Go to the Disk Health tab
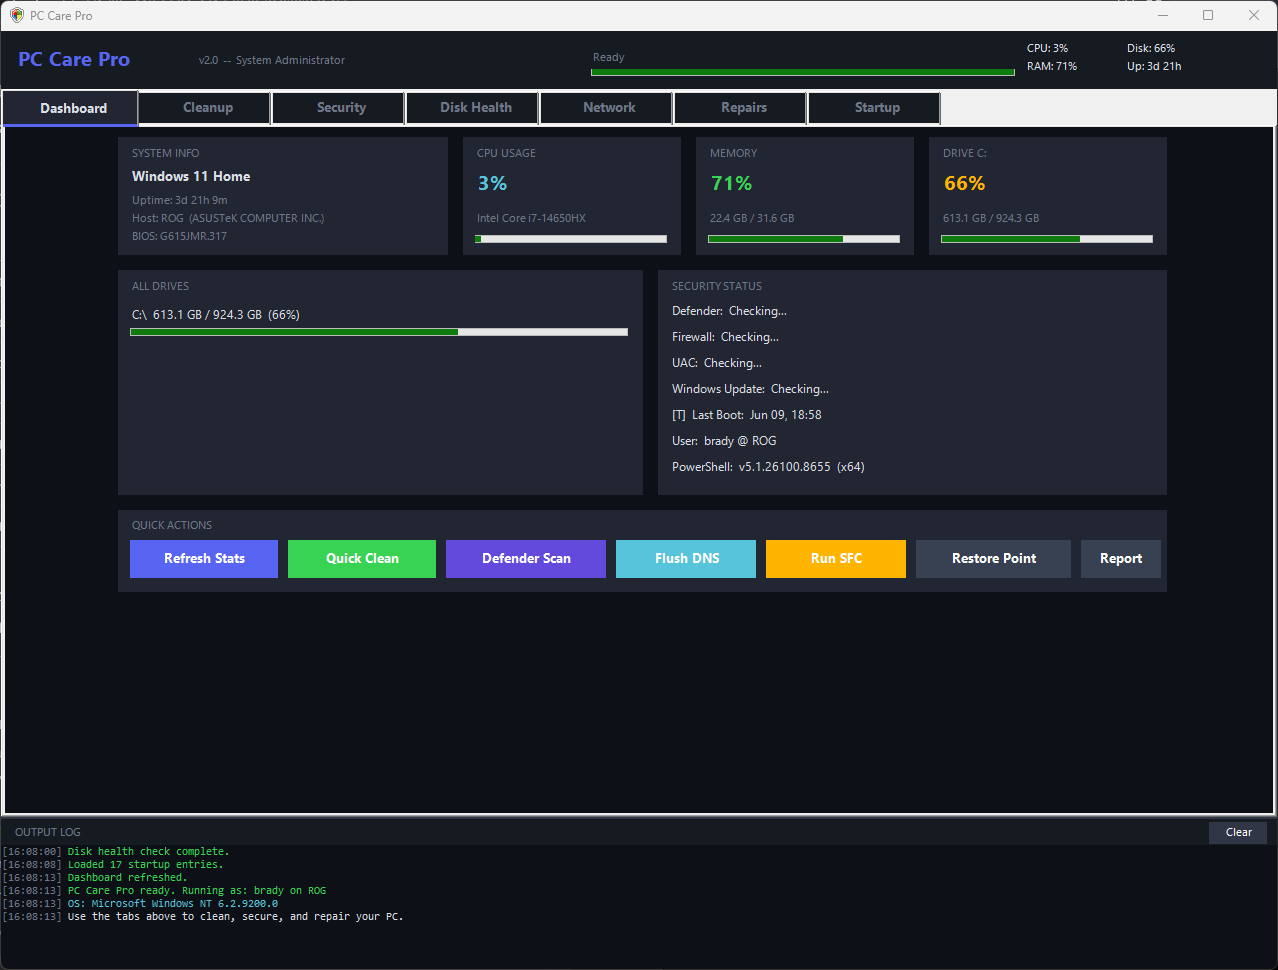1278x970 pixels. click(475, 107)
